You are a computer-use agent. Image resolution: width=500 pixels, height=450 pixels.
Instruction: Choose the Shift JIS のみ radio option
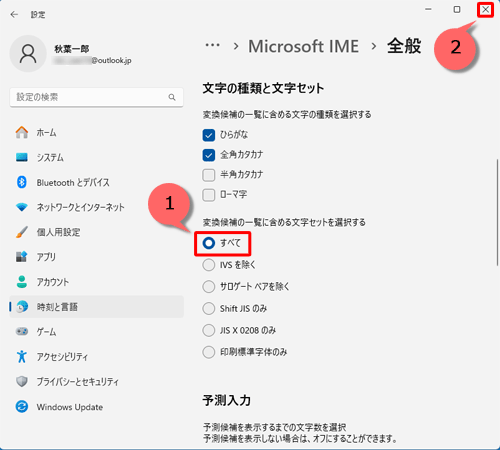pos(209,308)
